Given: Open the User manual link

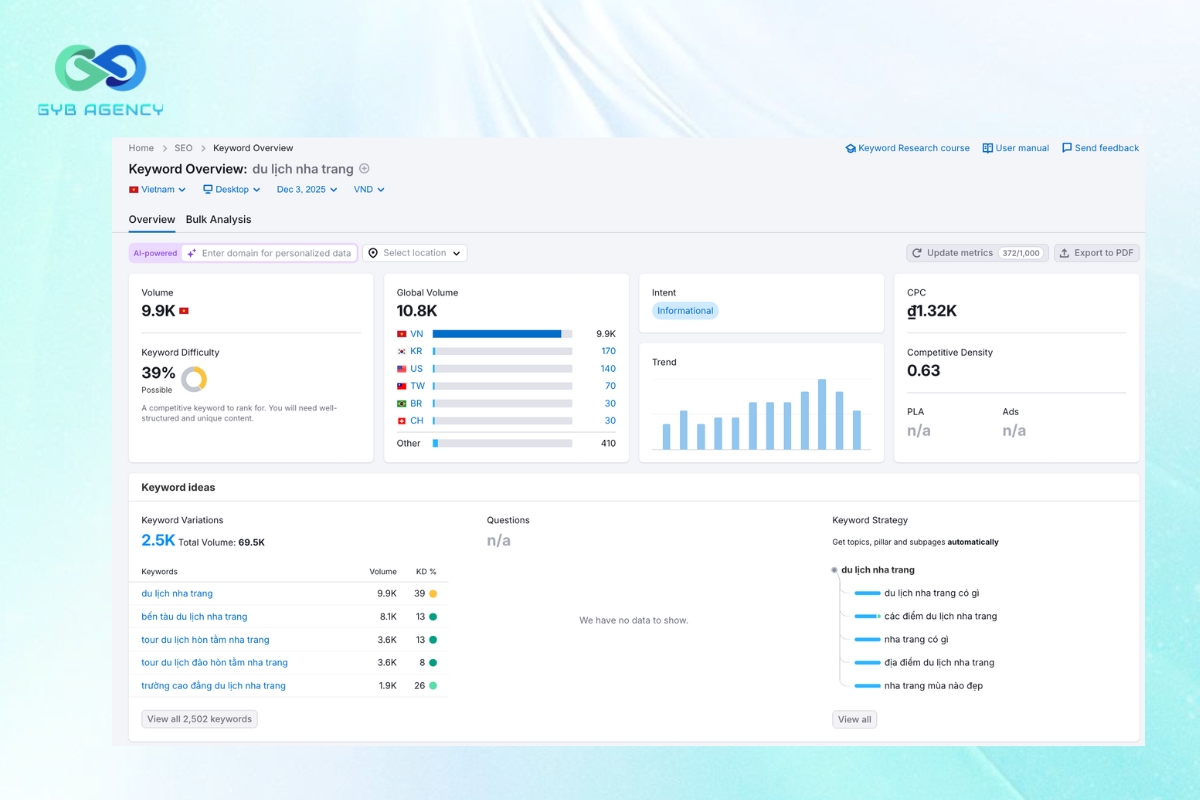Looking at the screenshot, I should [x=1016, y=148].
